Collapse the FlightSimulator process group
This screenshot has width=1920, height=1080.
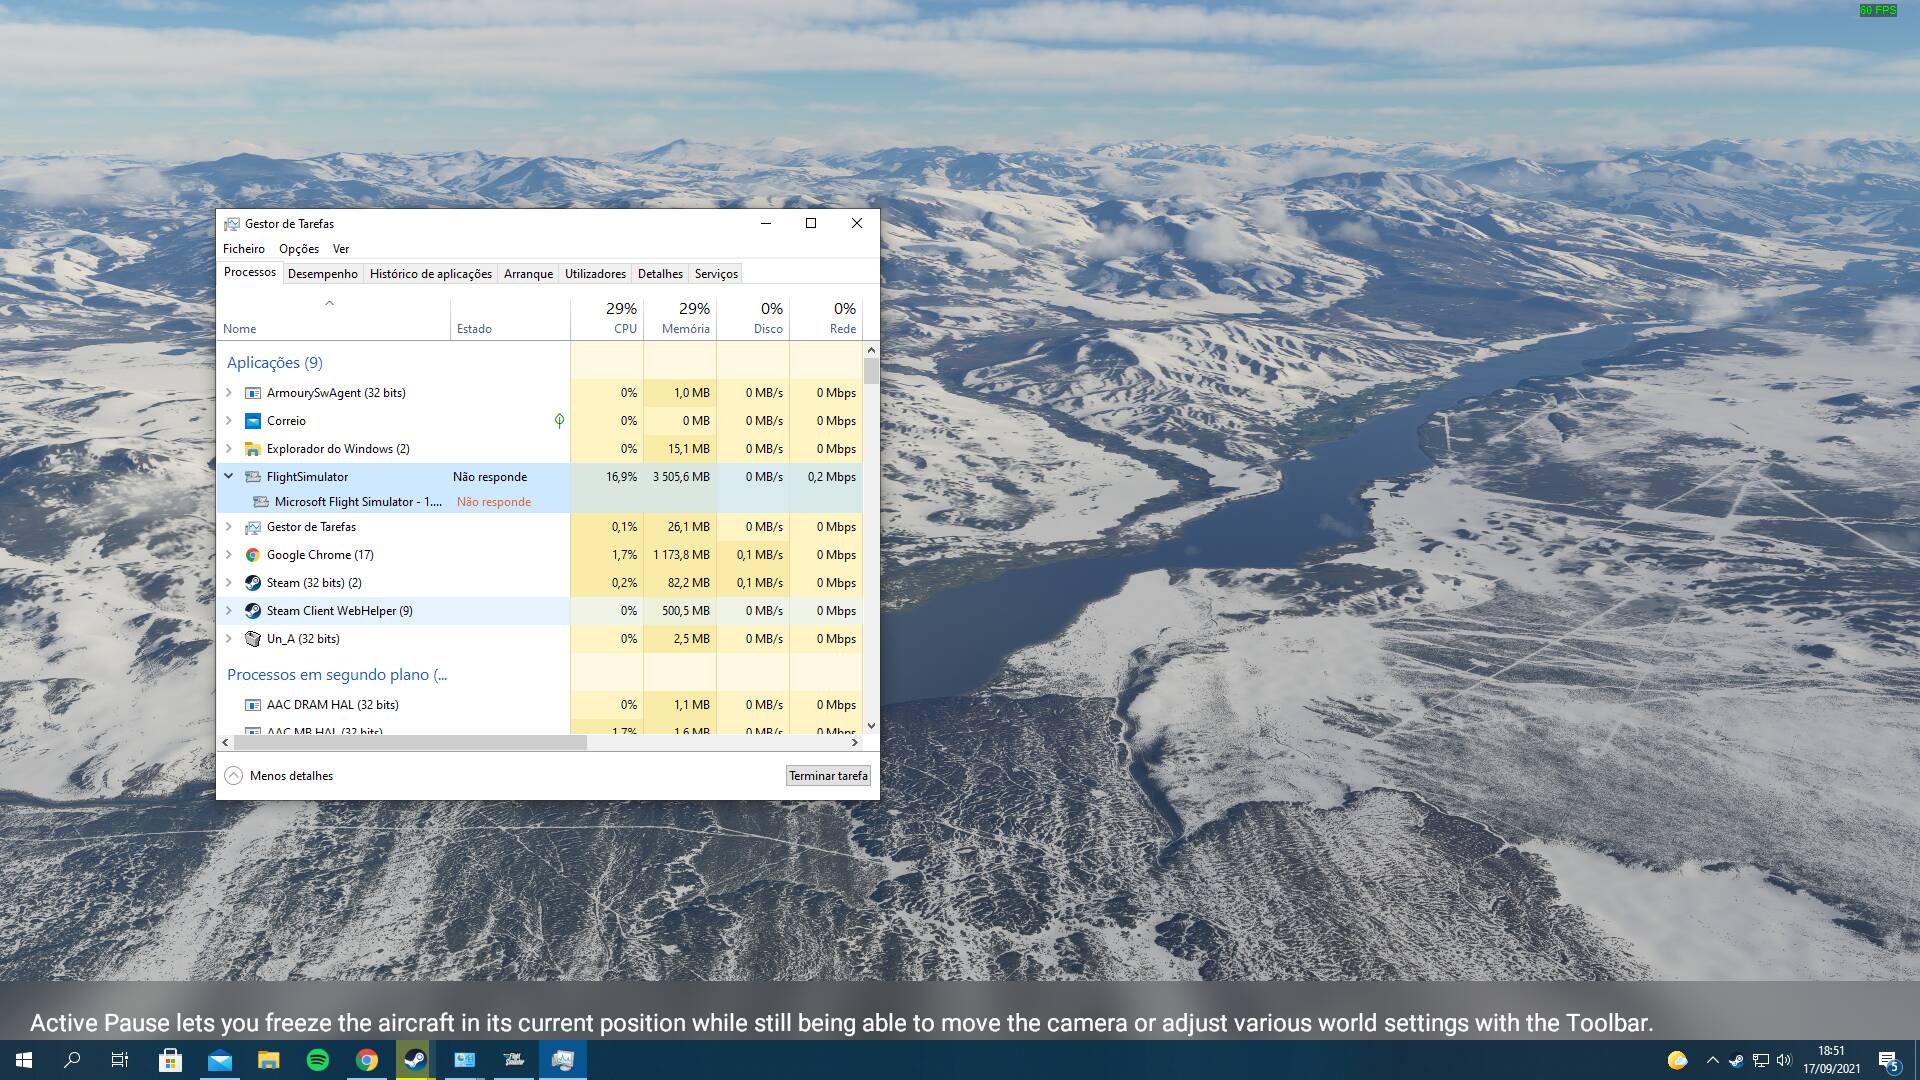point(229,477)
